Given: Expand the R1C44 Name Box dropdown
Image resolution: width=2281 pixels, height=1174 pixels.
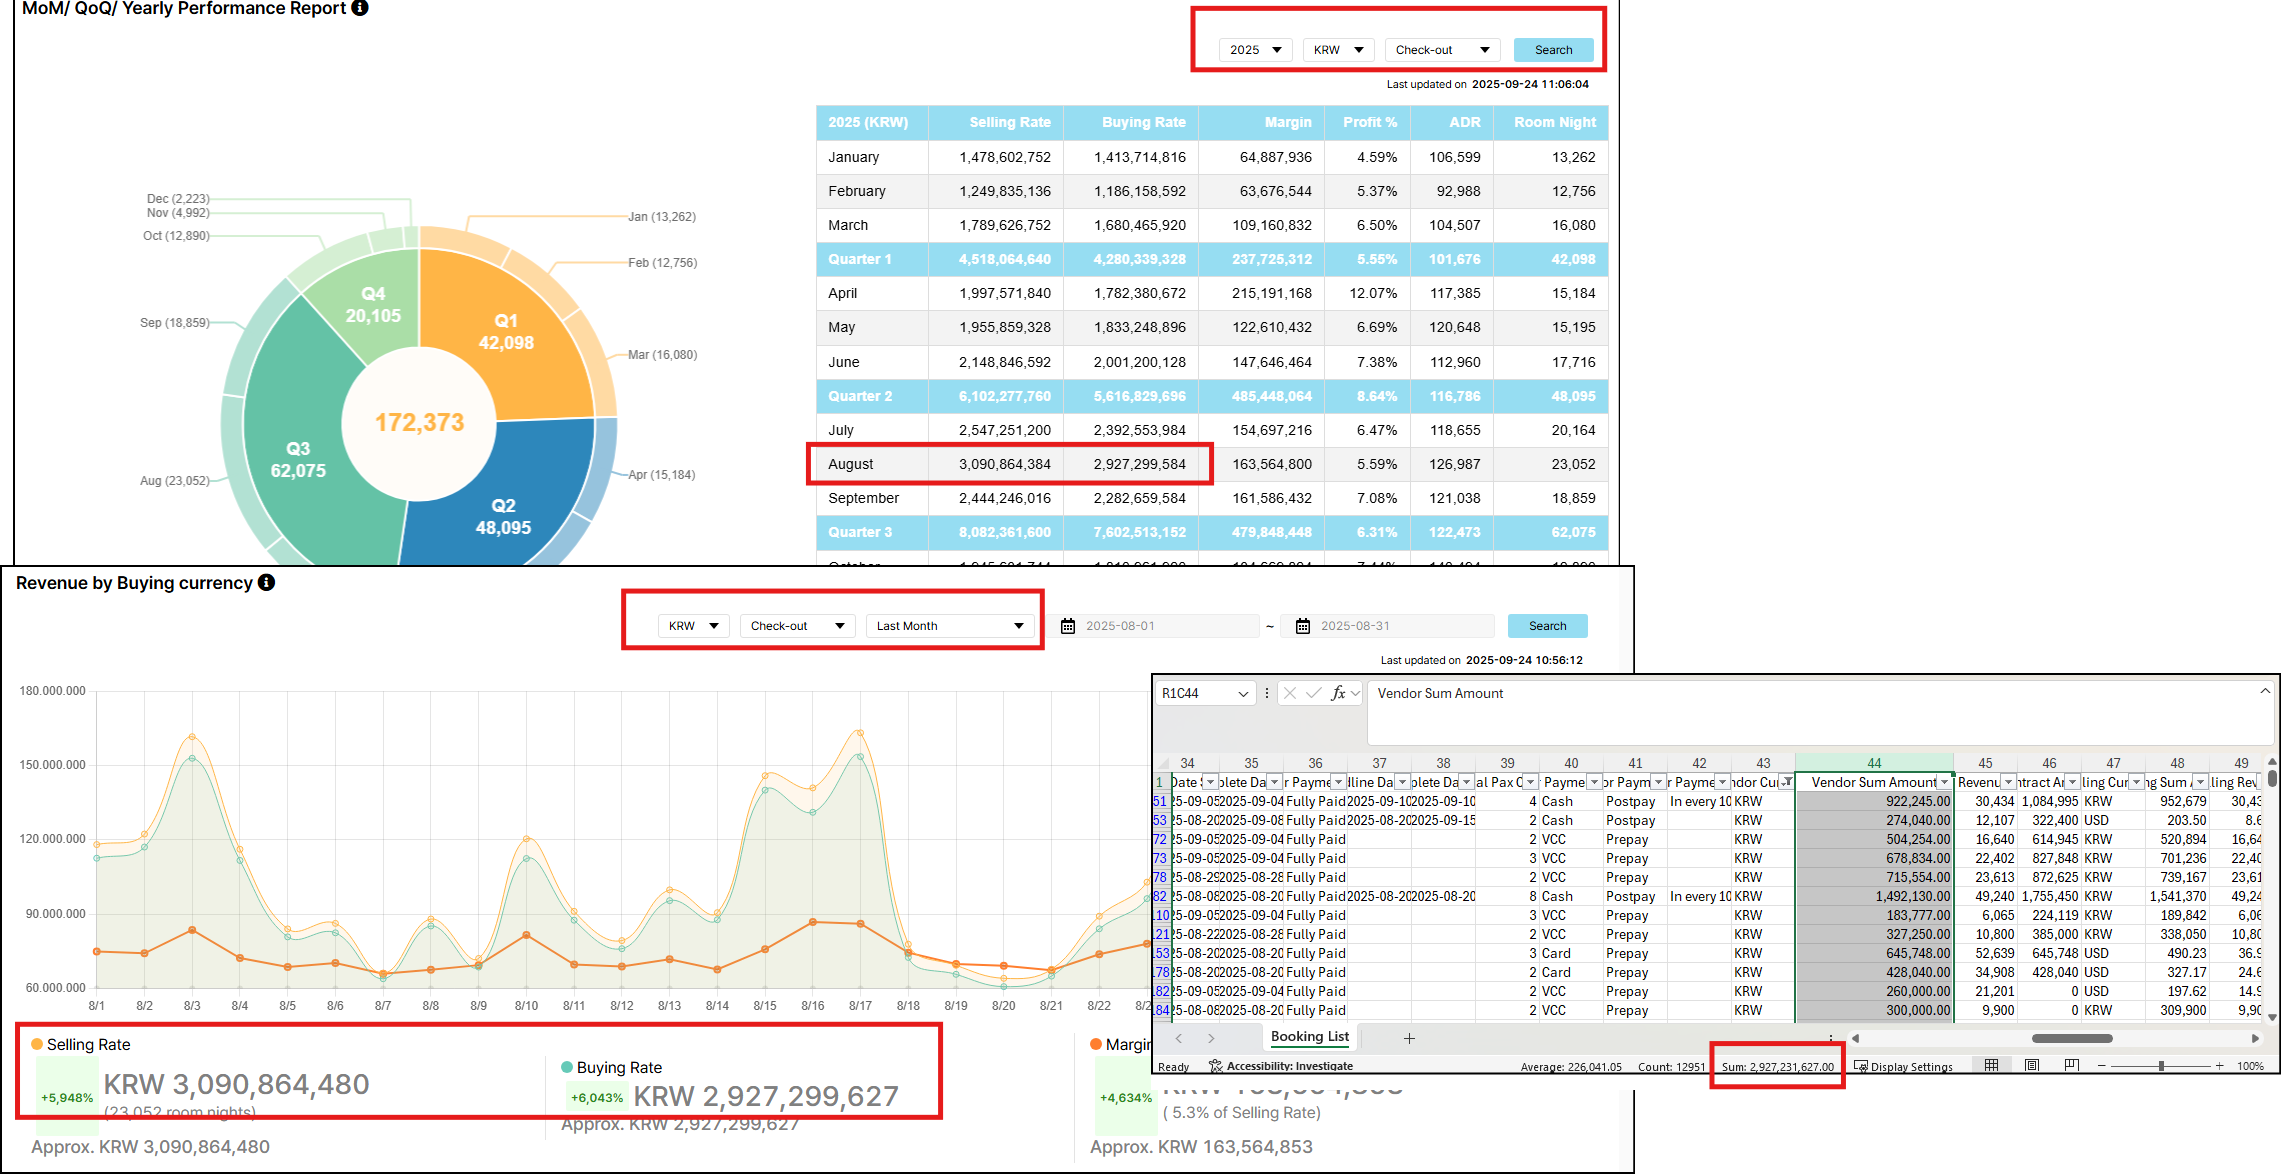Looking at the screenshot, I should 1243,693.
